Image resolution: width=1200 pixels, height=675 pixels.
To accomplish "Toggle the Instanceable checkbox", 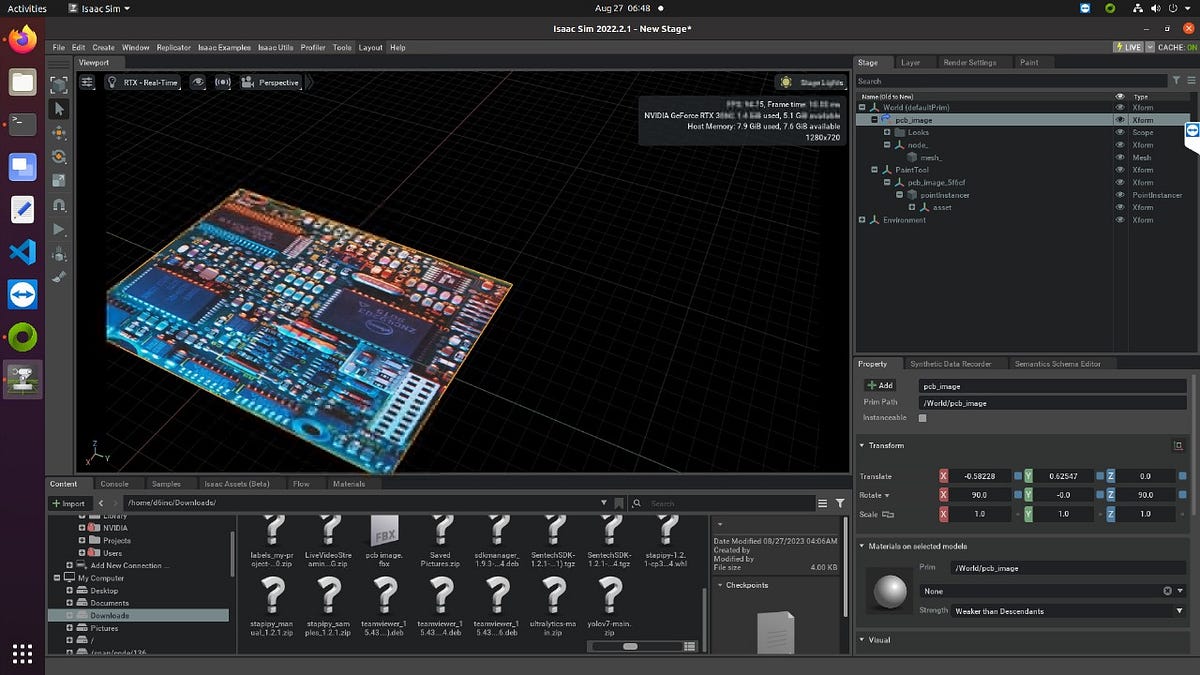I will click(922, 418).
